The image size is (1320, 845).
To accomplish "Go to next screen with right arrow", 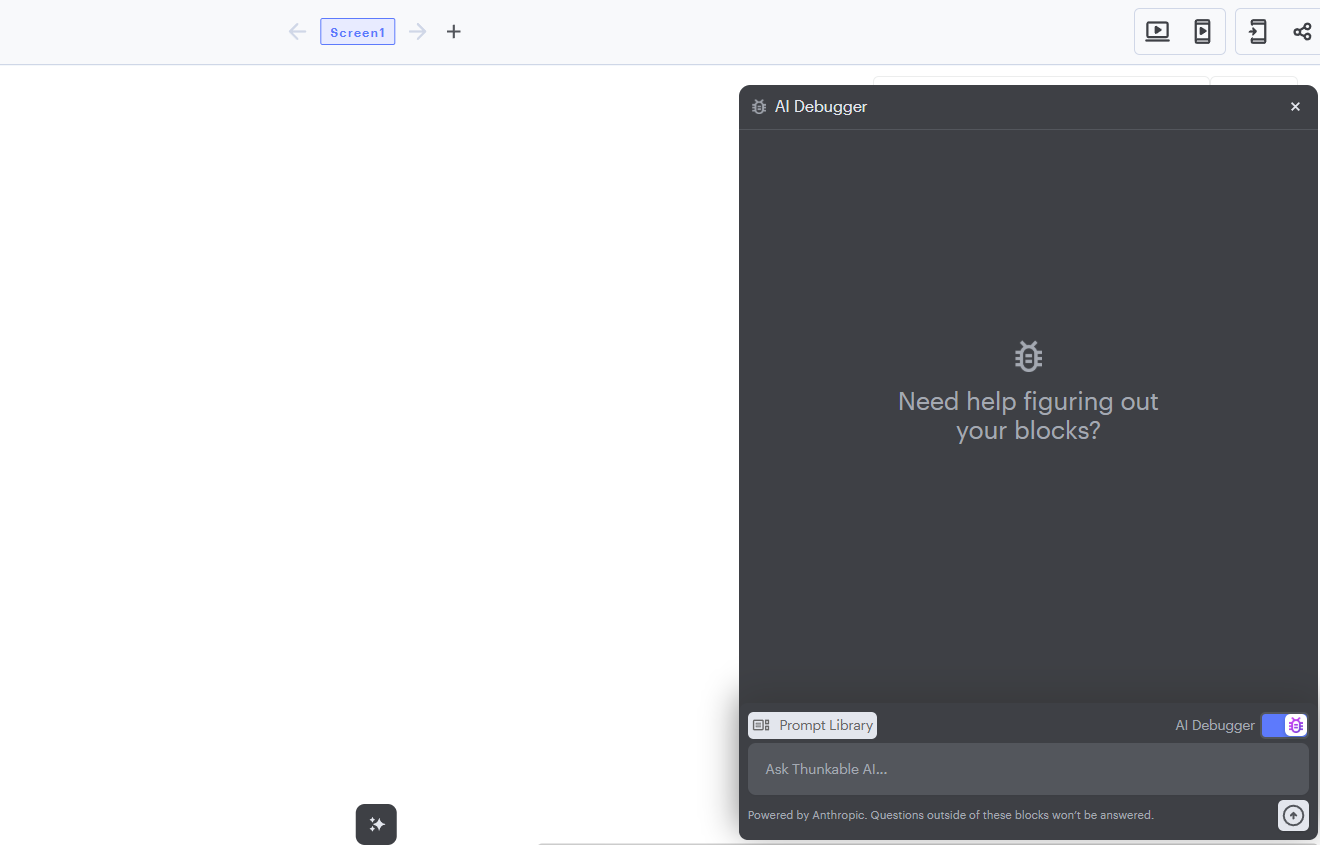I will (x=418, y=32).
